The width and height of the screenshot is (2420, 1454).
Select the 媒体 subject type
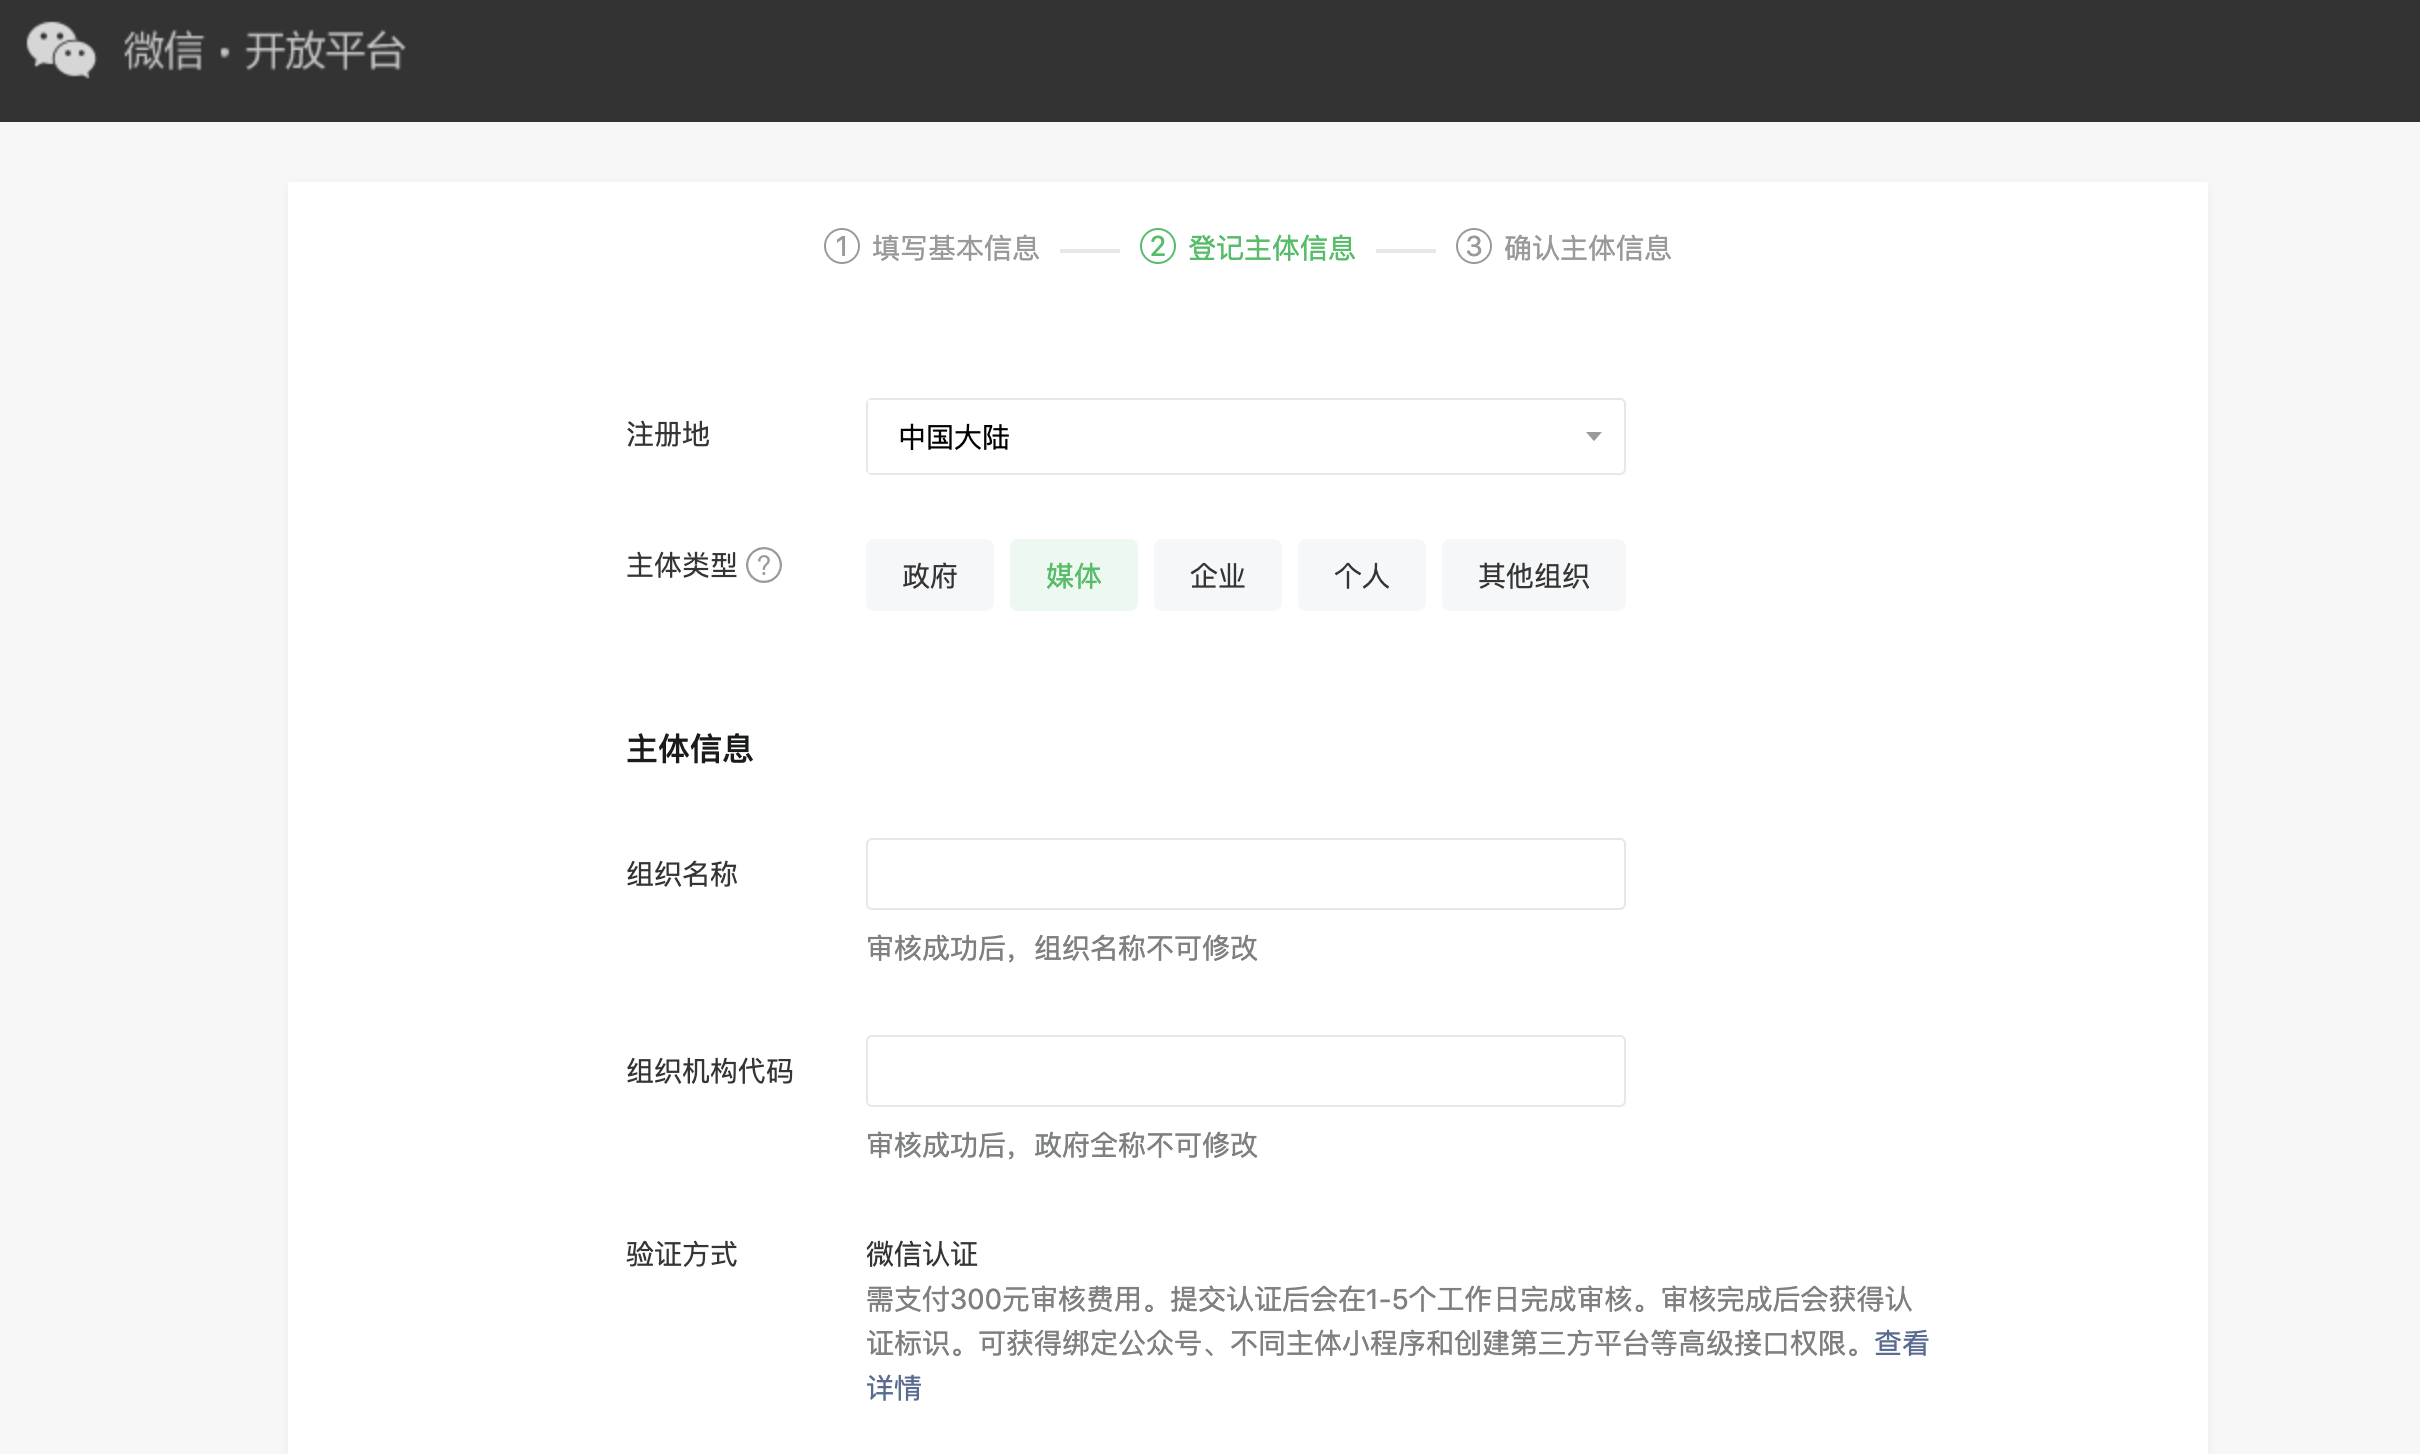pyautogui.click(x=1073, y=576)
